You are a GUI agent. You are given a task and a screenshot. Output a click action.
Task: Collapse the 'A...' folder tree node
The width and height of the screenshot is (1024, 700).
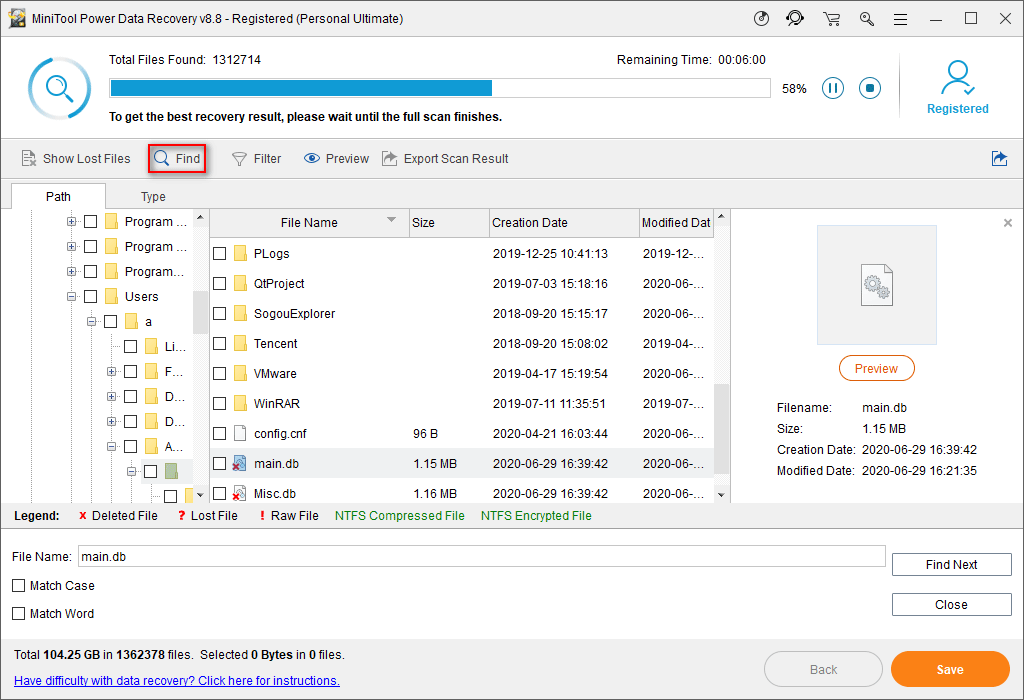tap(112, 447)
